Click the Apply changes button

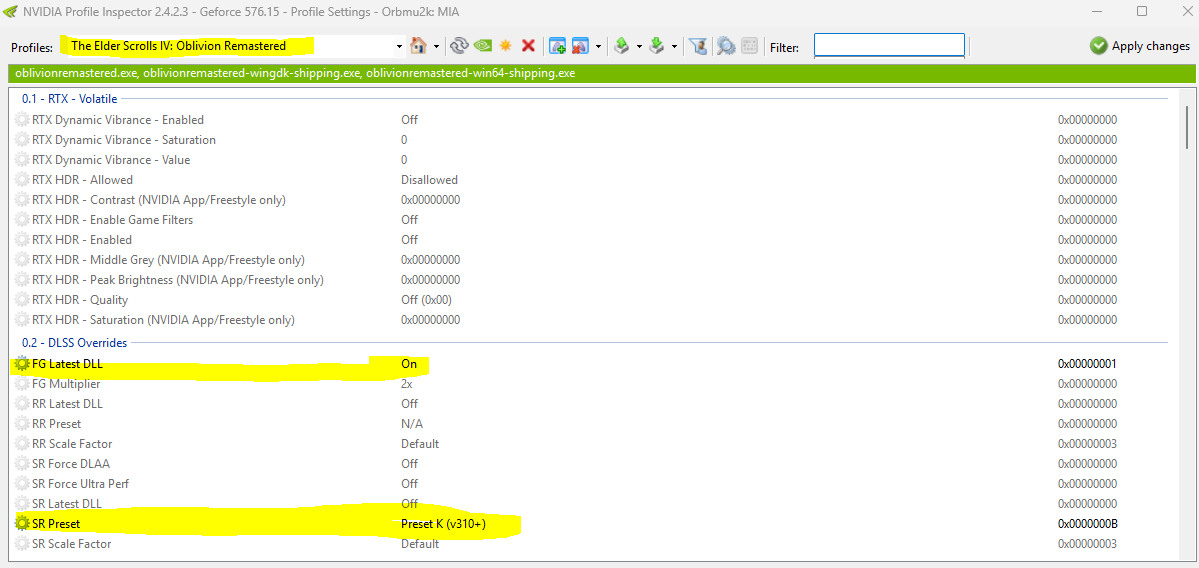pyautogui.click(x=1139, y=46)
